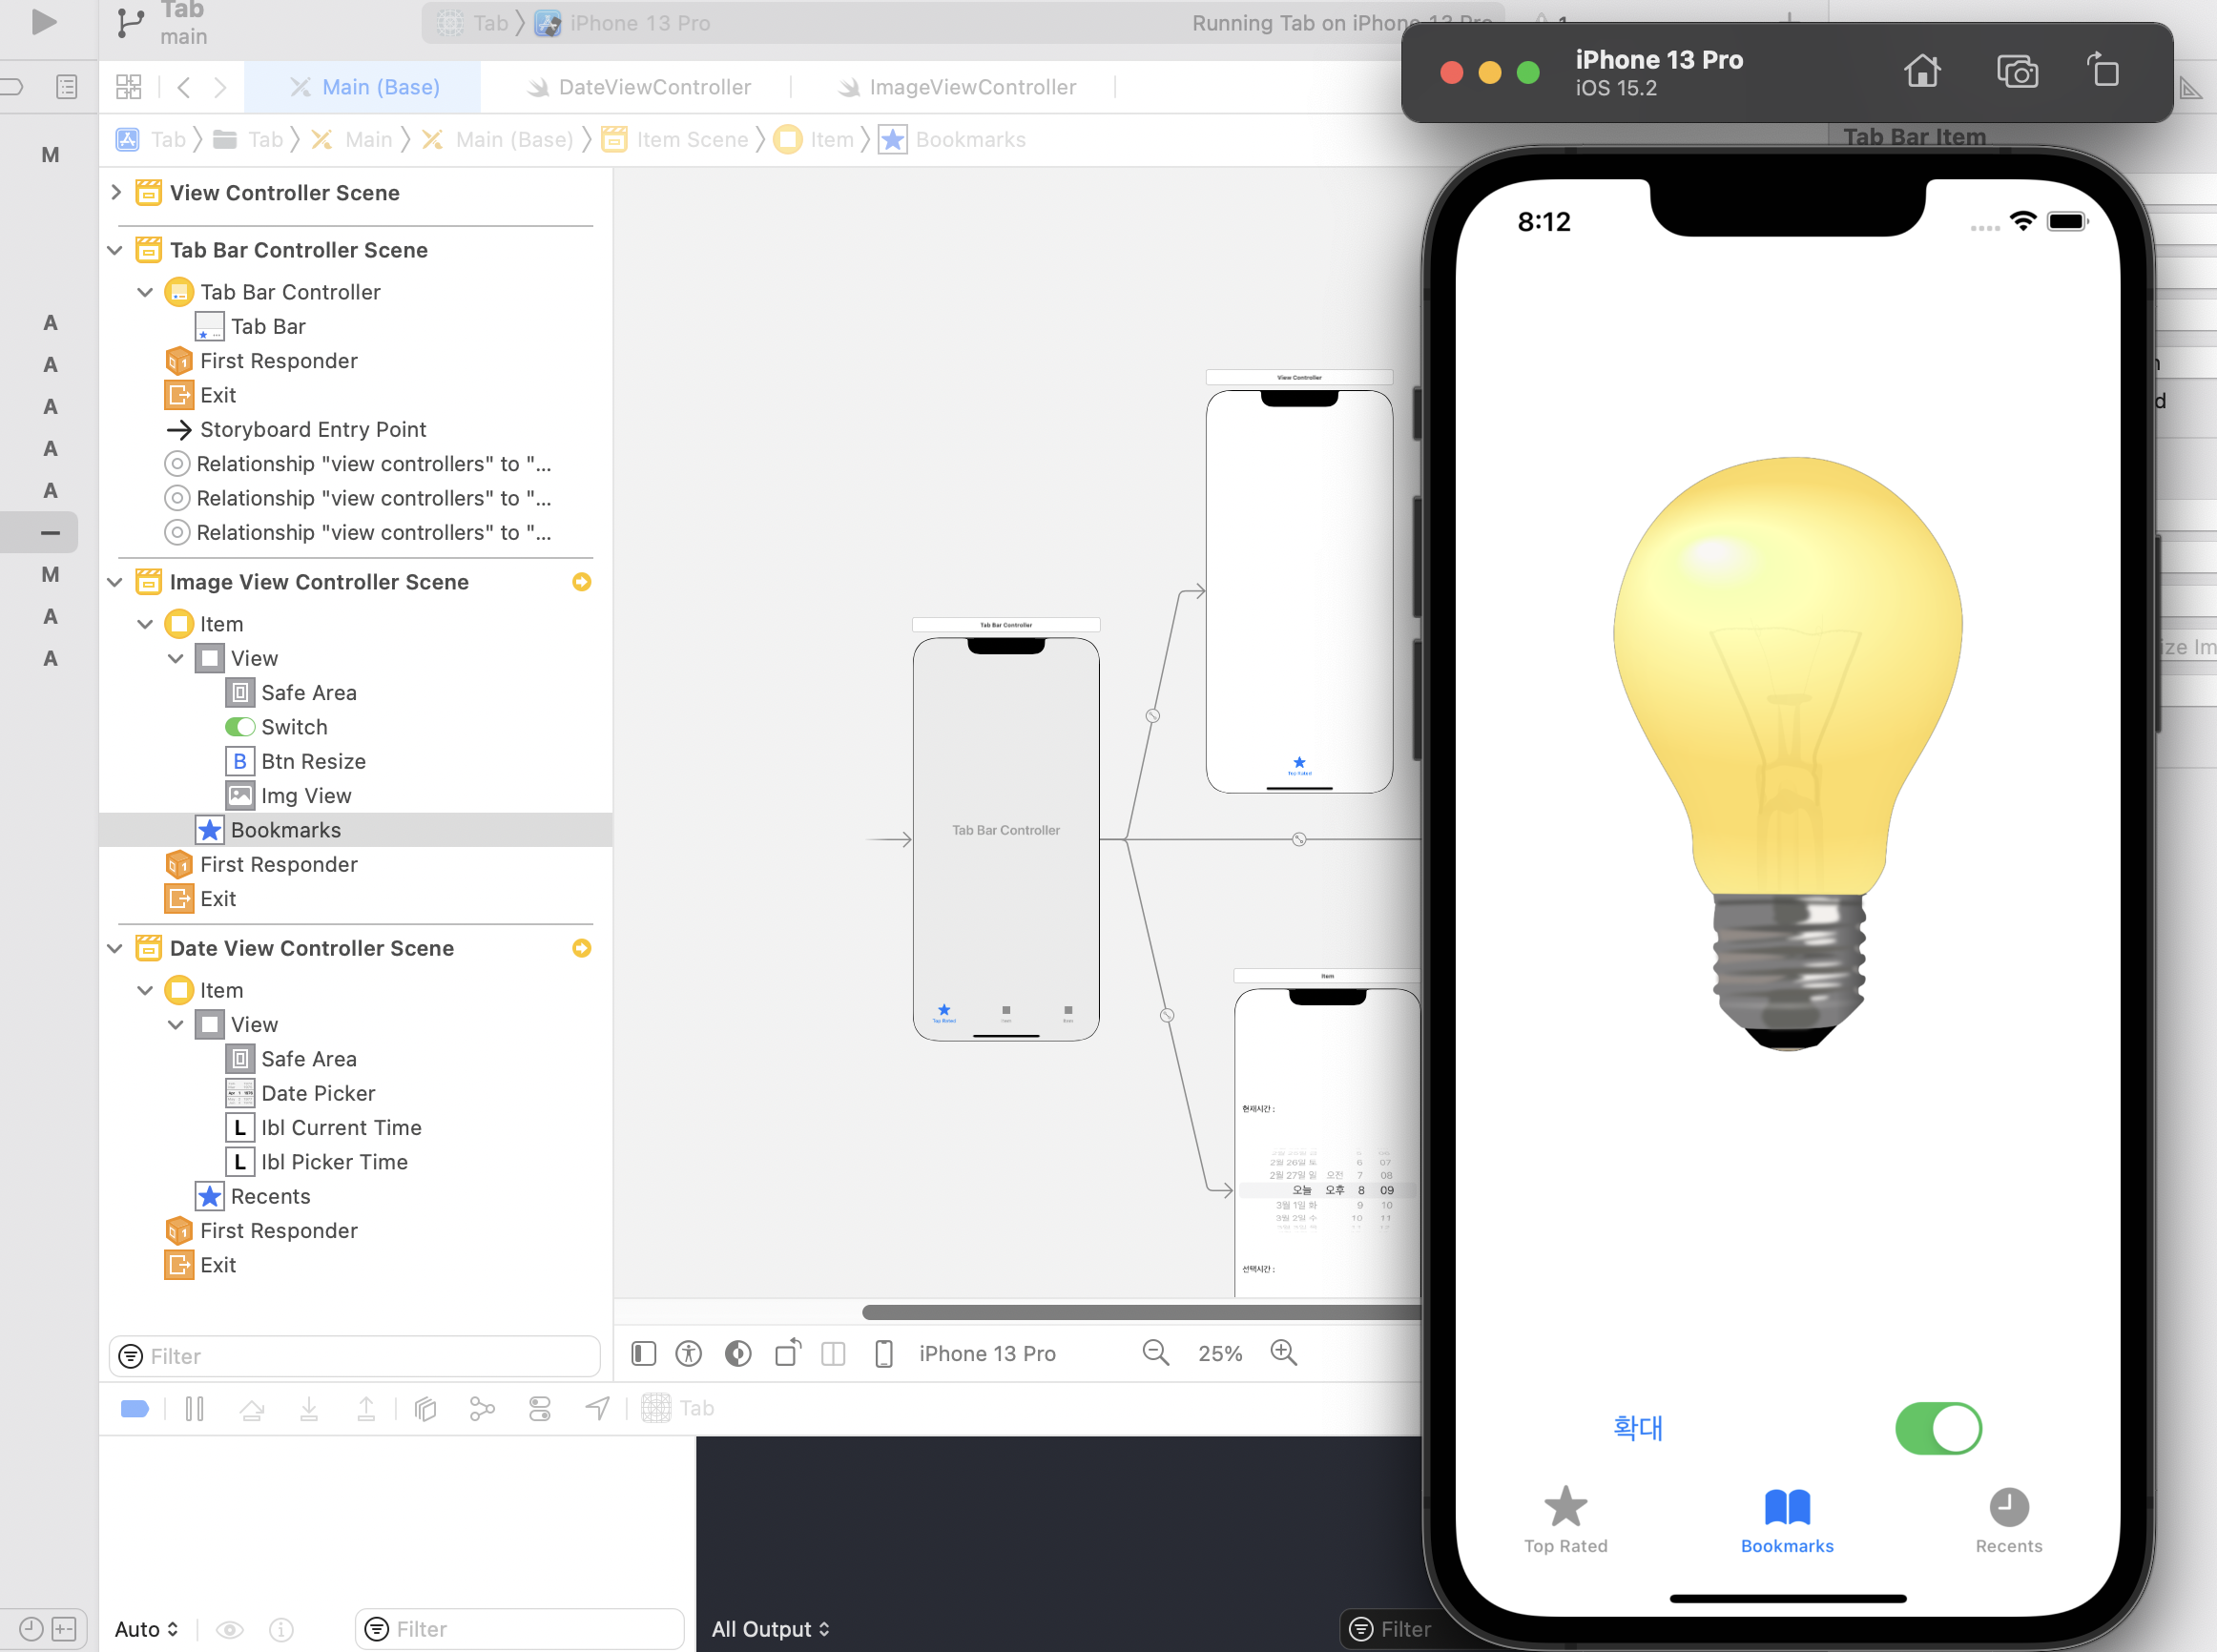Viewport: 2217px width, 1652px height.
Task: Zoom in the storyboard canvas
Action: 1283,1353
